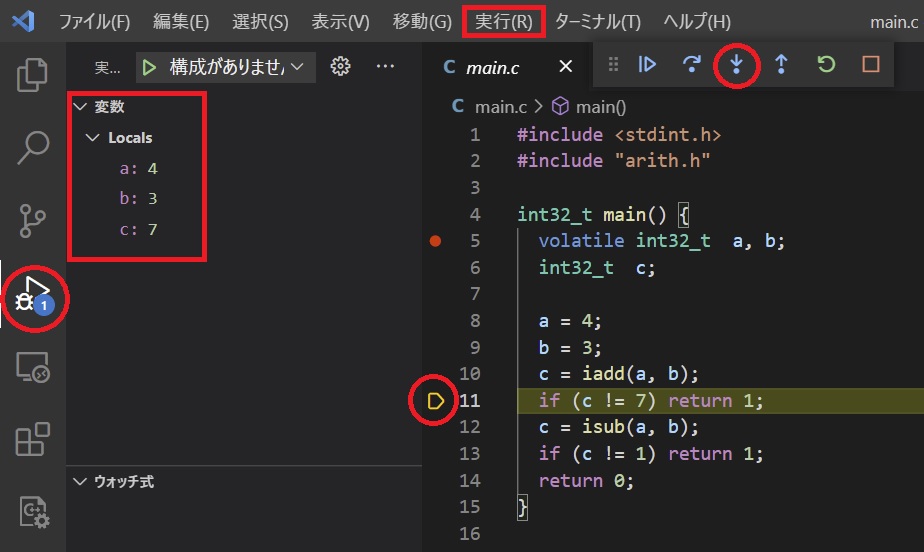Screen dimensions: 924x552
Task: Toggle the breakpoint on line 5
Action: tap(435, 240)
